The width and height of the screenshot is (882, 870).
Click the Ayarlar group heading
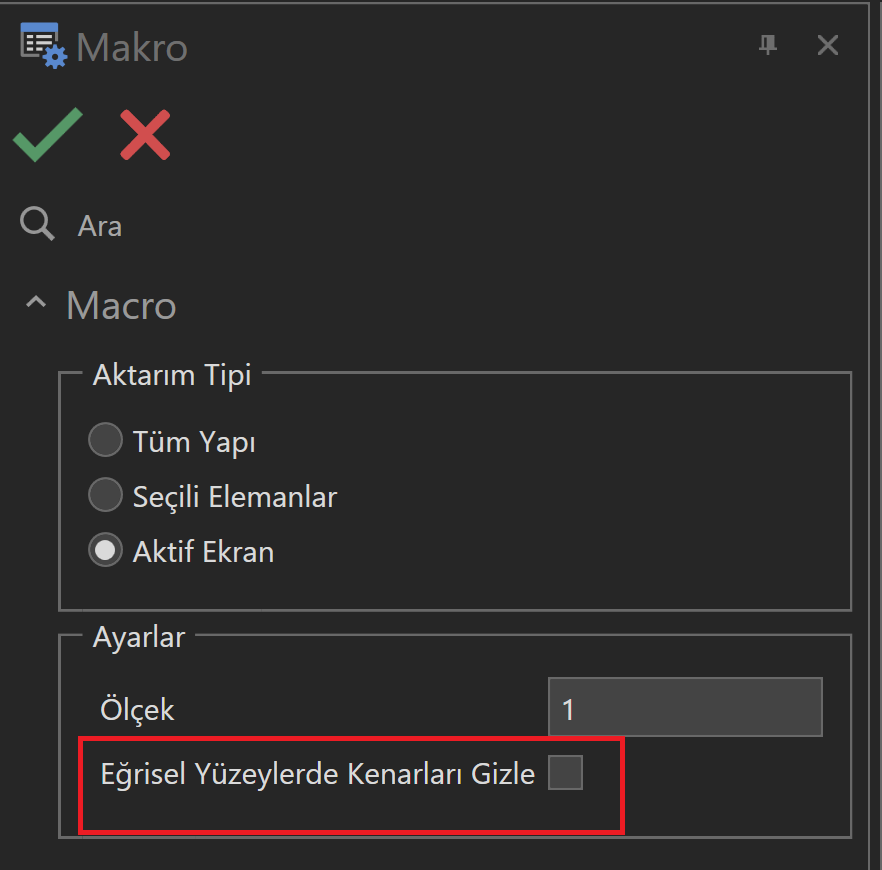[139, 637]
